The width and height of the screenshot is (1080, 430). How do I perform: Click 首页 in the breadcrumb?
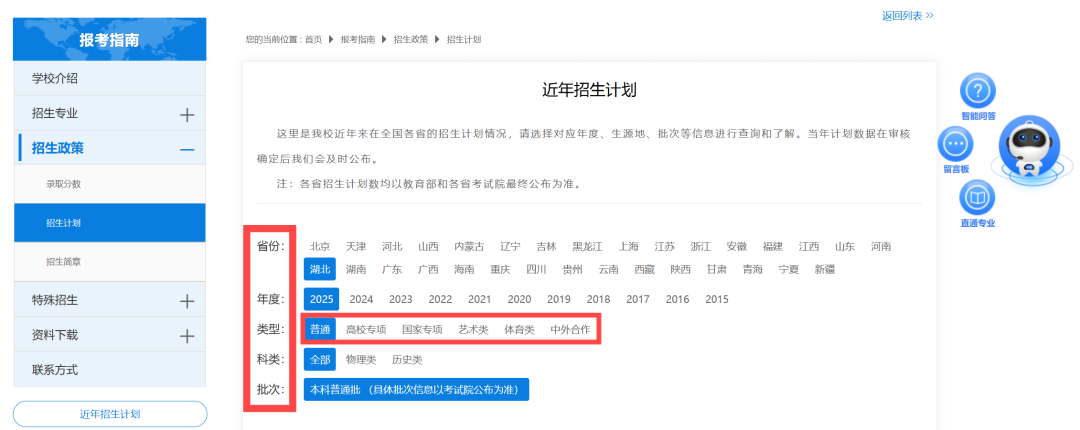[x=313, y=39]
